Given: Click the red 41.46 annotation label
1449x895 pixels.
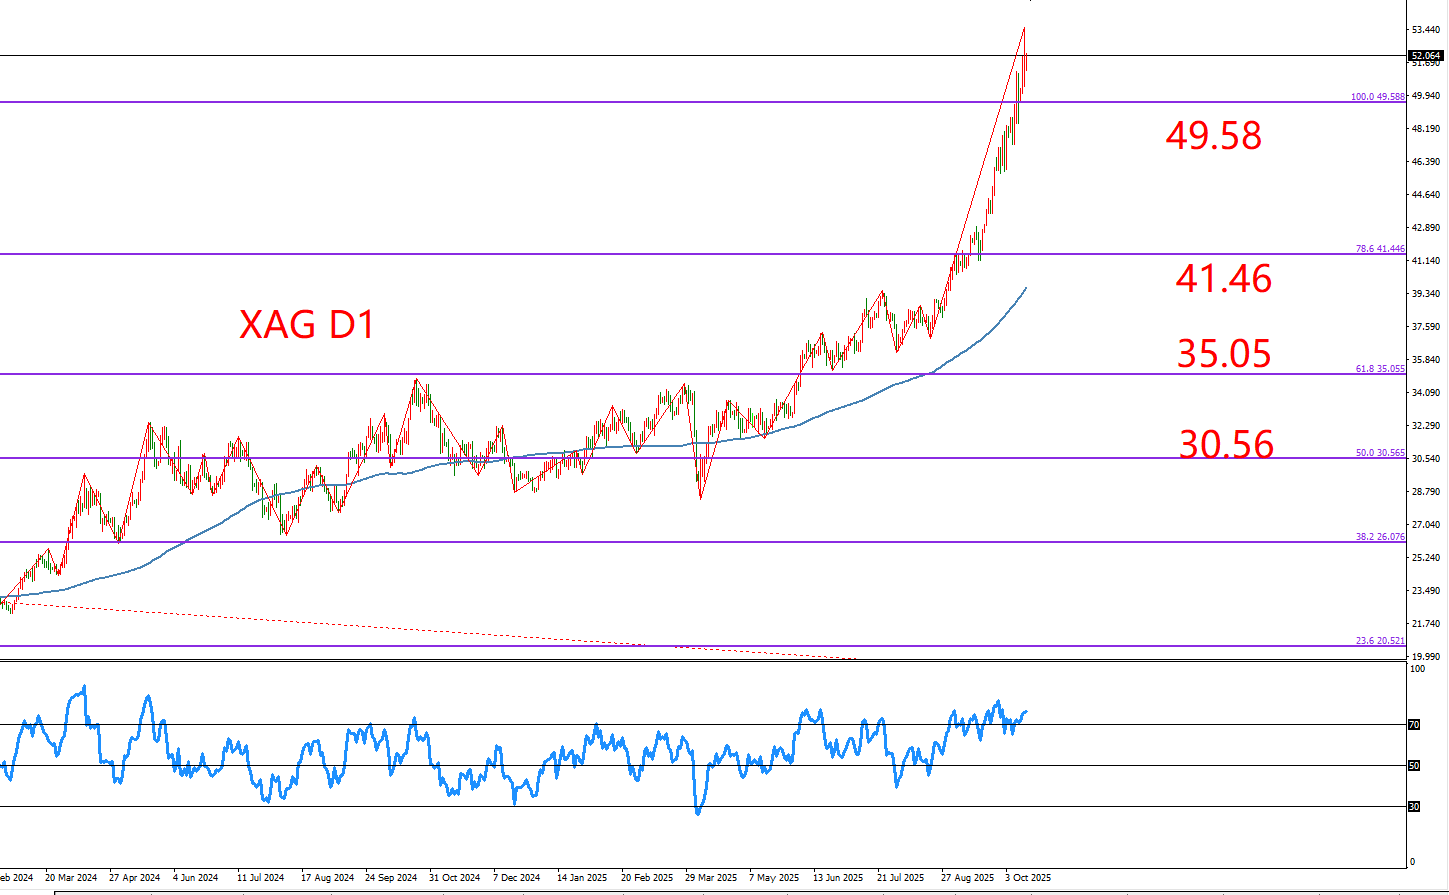Looking at the screenshot, I should (1223, 278).
